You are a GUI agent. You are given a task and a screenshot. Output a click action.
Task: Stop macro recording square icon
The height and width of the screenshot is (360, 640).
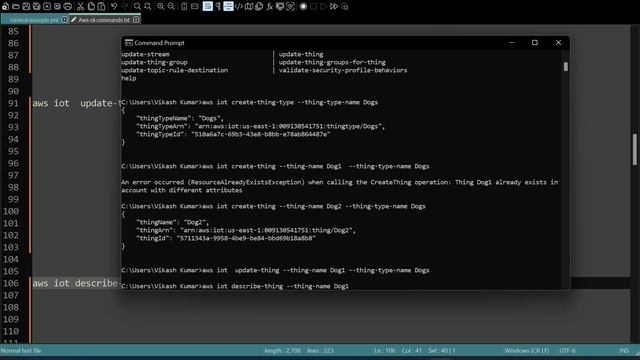(x=313, y=7)
